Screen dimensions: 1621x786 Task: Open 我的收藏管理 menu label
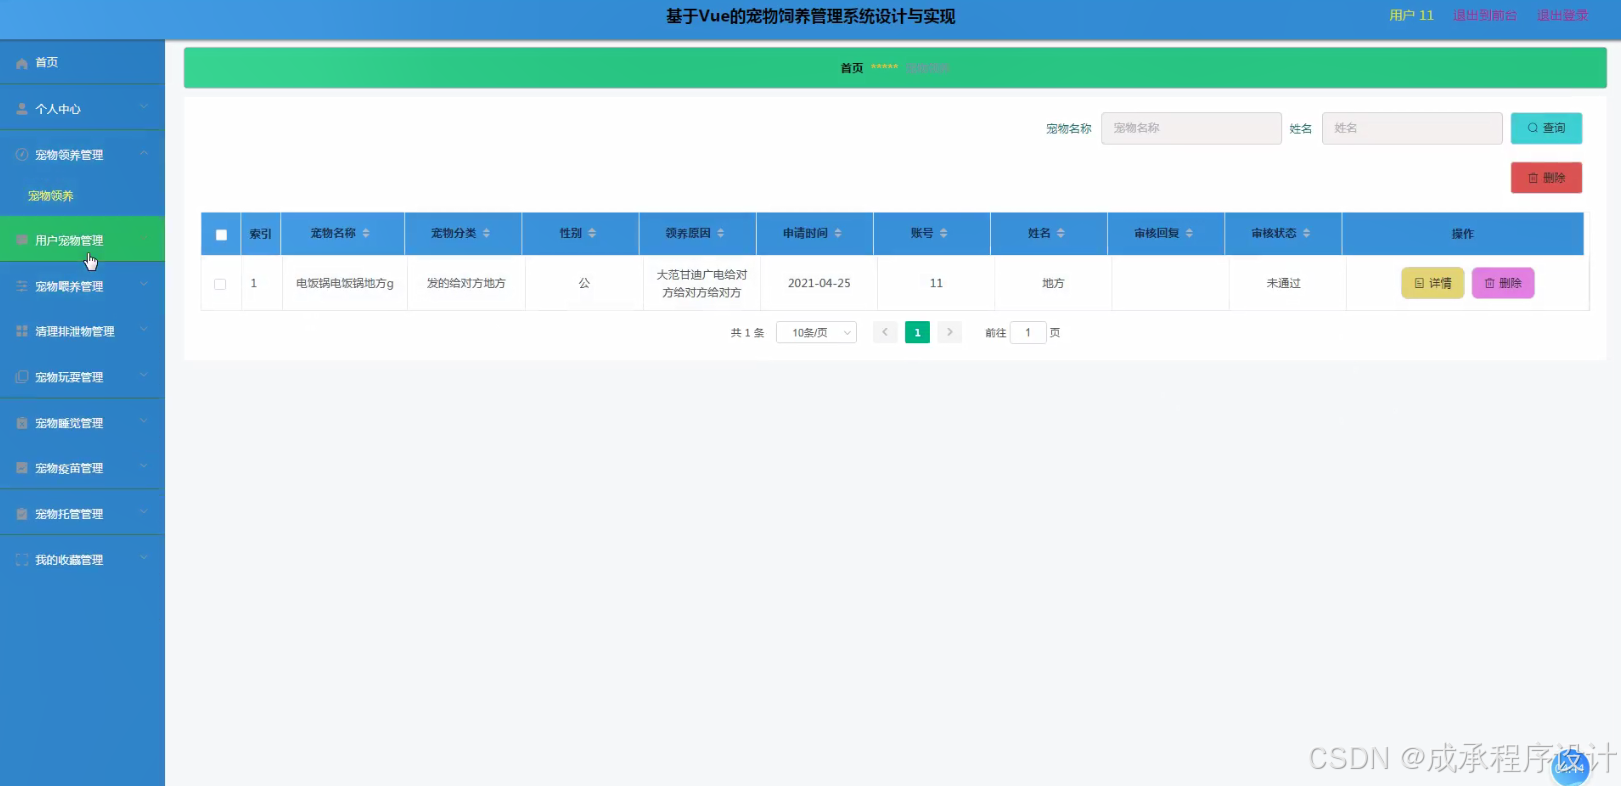(69, 560)
